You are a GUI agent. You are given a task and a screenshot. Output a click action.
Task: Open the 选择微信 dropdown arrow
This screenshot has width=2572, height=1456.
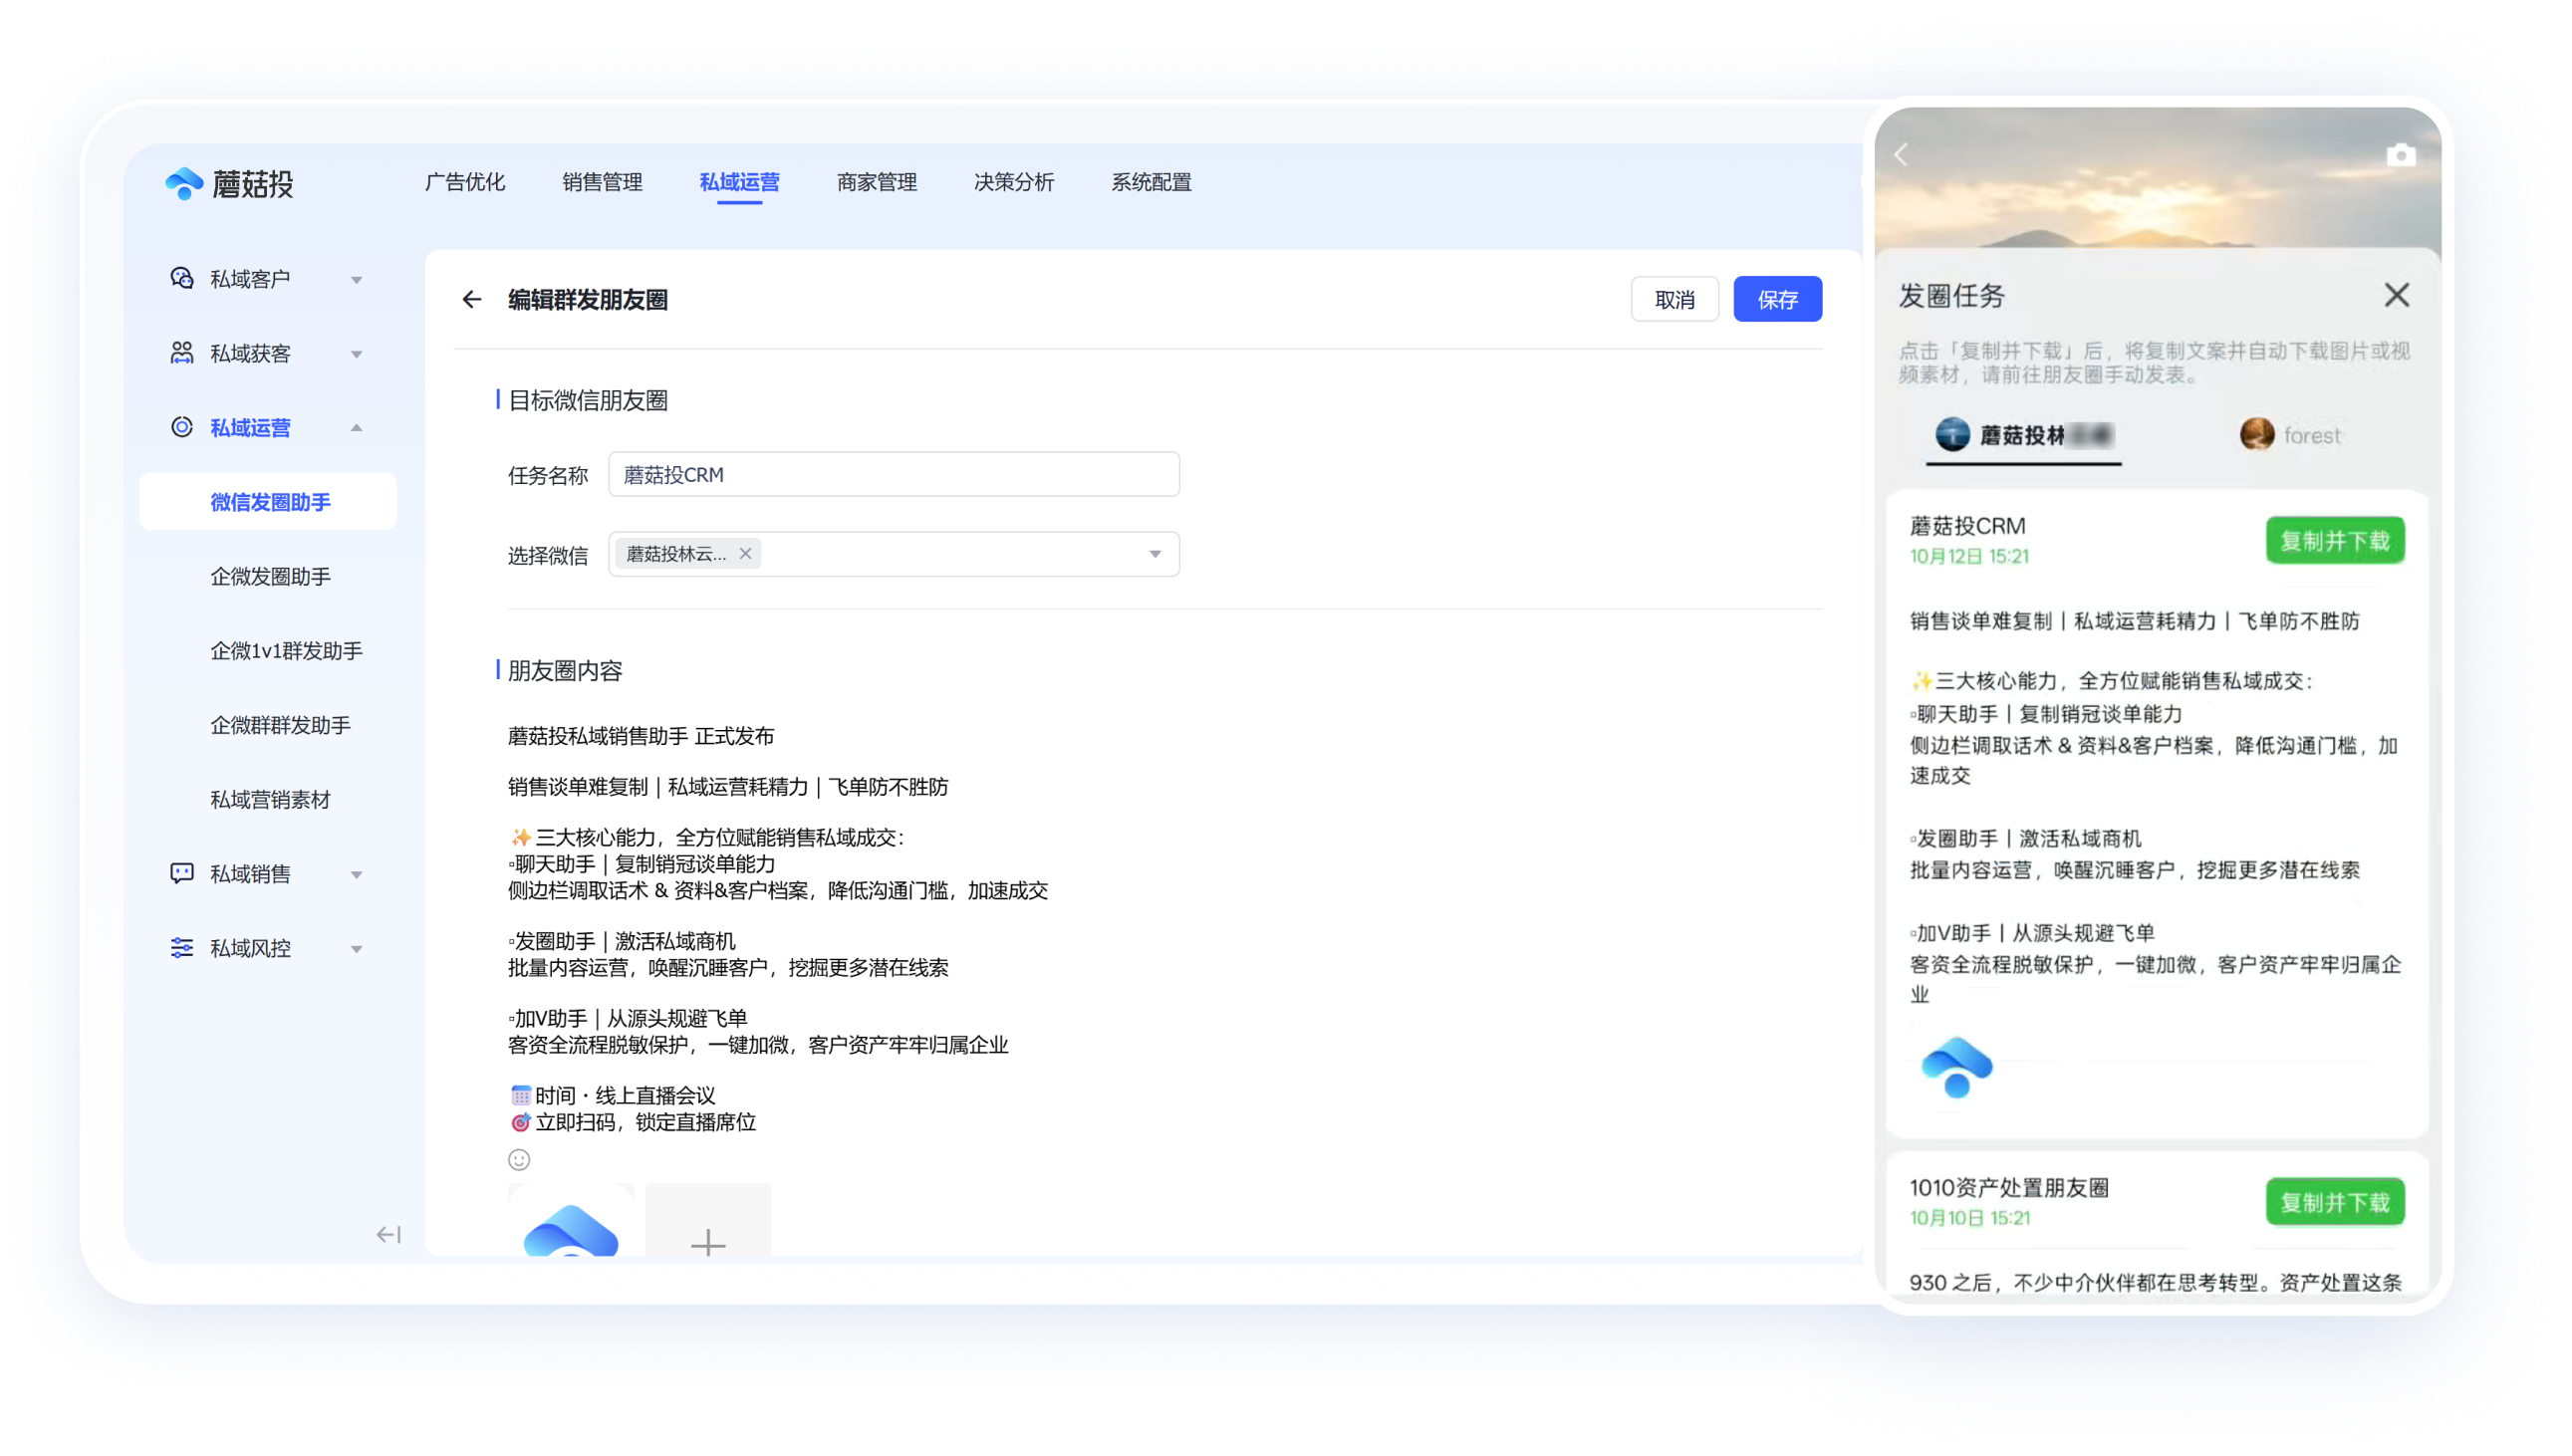(1155, 554)
